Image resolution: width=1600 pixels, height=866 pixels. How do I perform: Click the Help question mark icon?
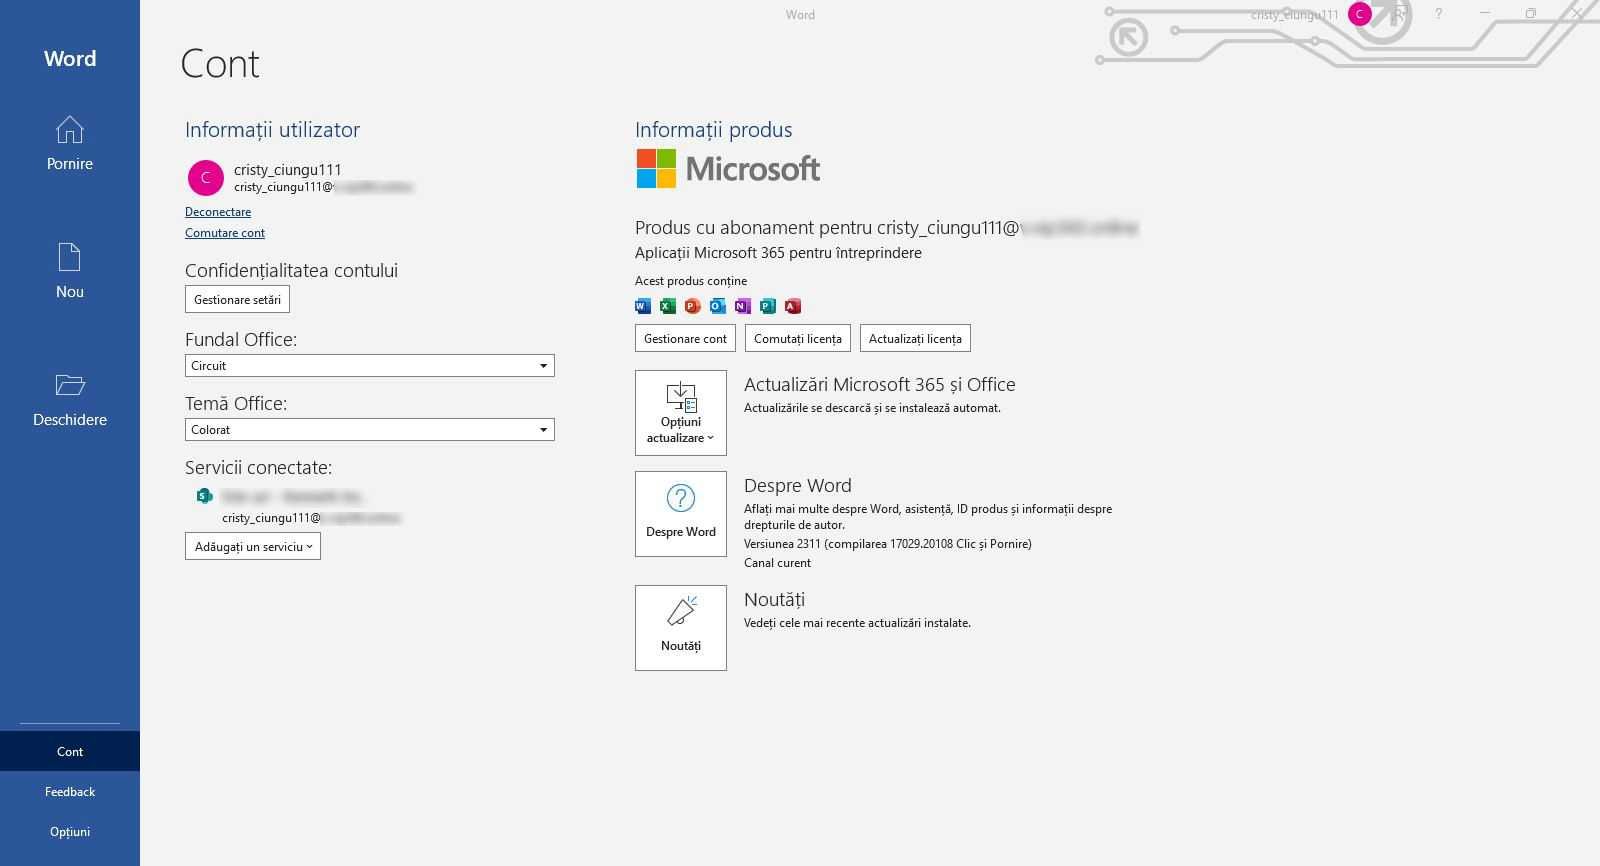1438,14
